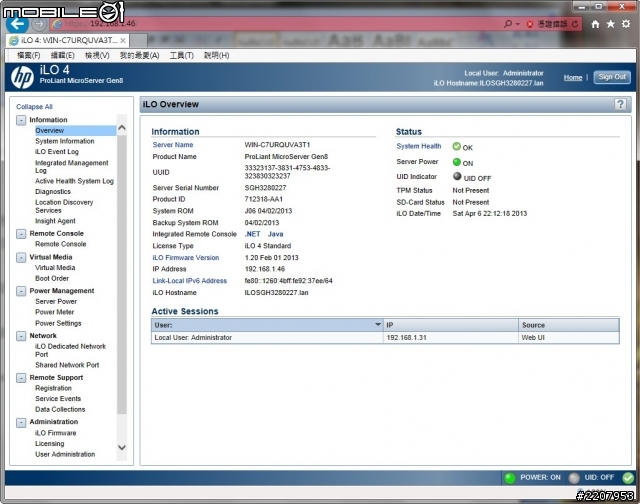Open the 檔案(F) menu
Viewport: 640px width, 504px height.
pyautogui.click(x=28, y=56)
